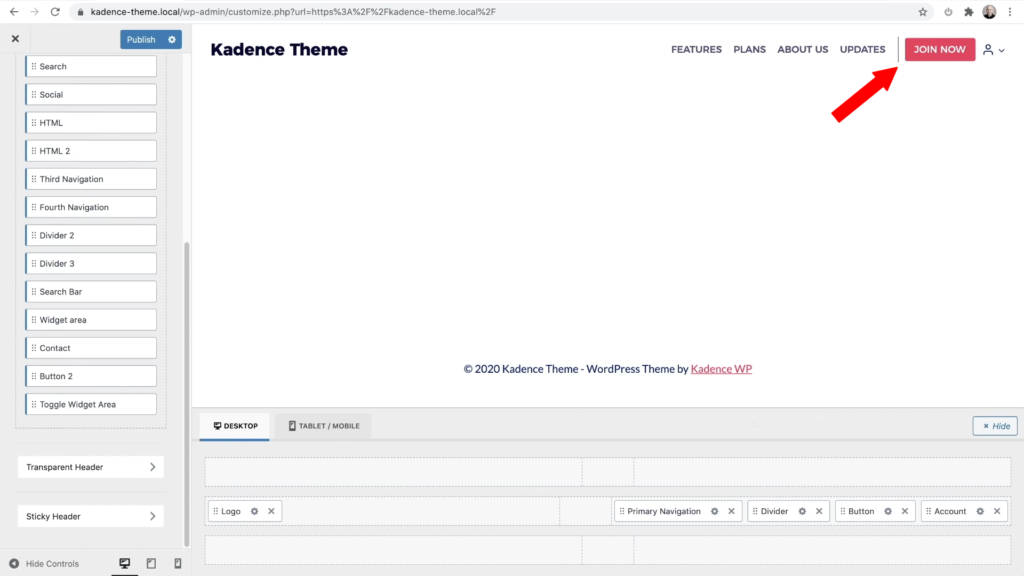Reload the browser page
The image size is (1024, 576).
coord(56,12)
